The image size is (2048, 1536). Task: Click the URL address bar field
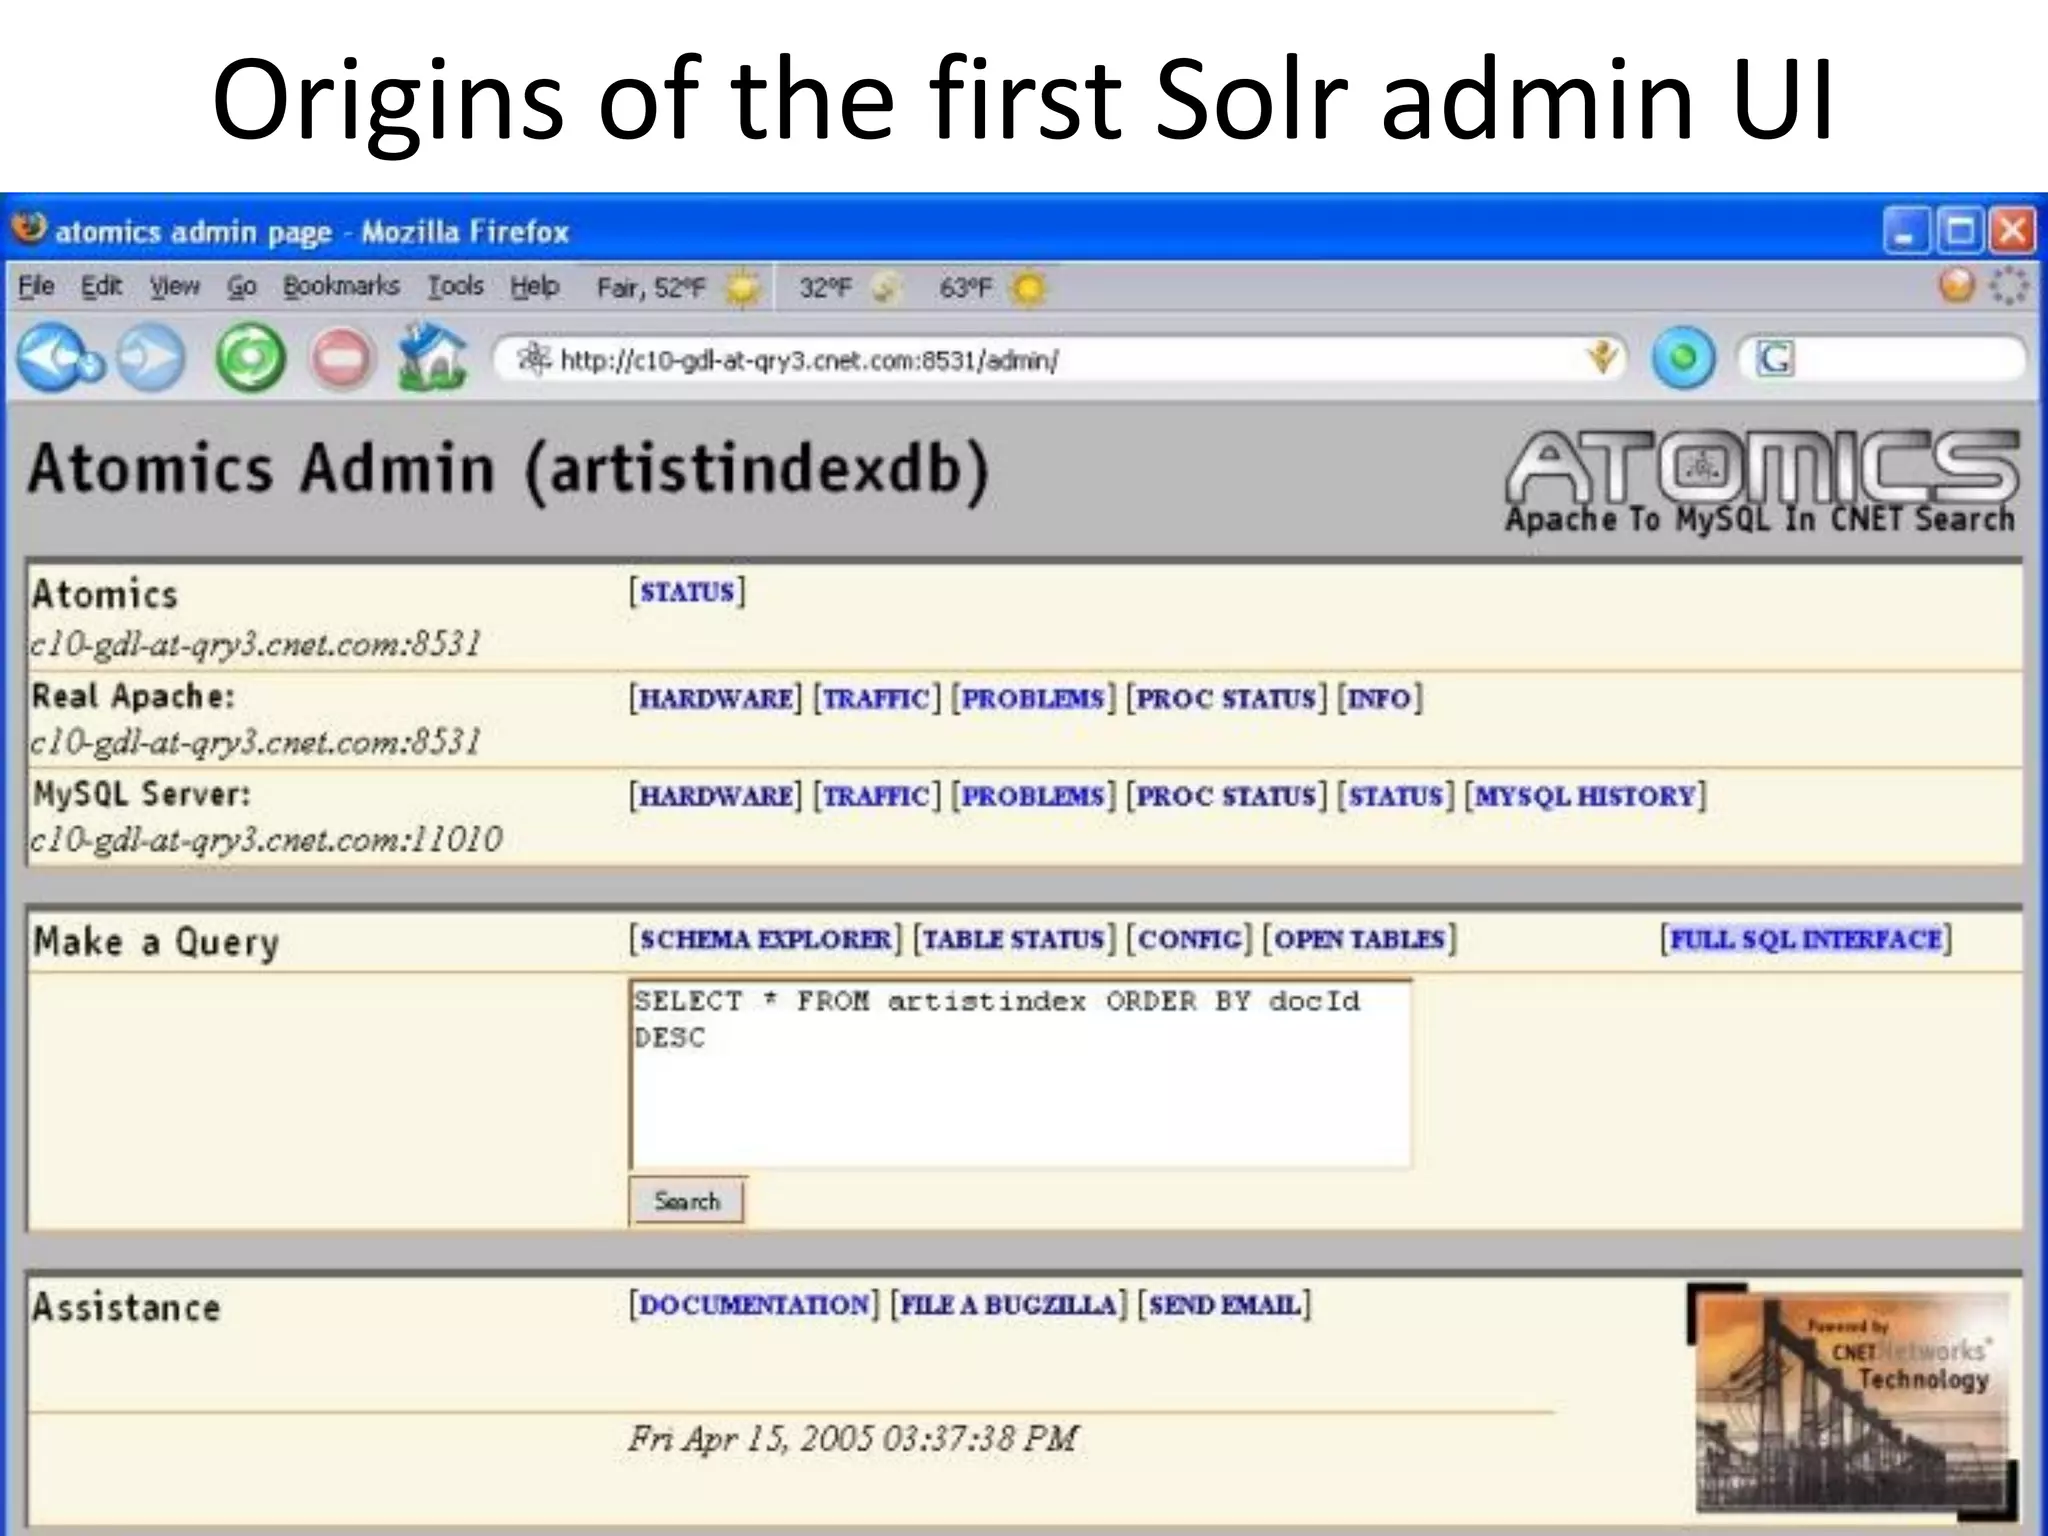[x=1060, y=358]
